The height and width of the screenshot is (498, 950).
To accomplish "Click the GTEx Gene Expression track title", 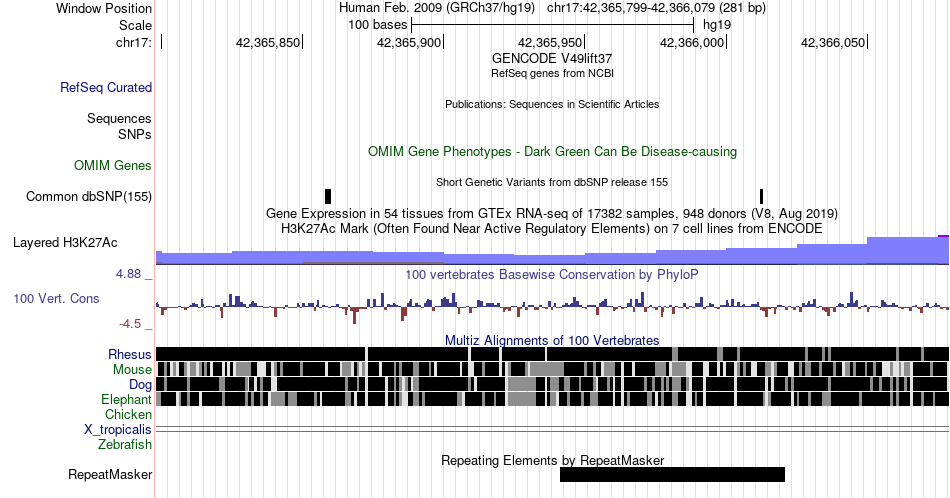I will 552,213.
